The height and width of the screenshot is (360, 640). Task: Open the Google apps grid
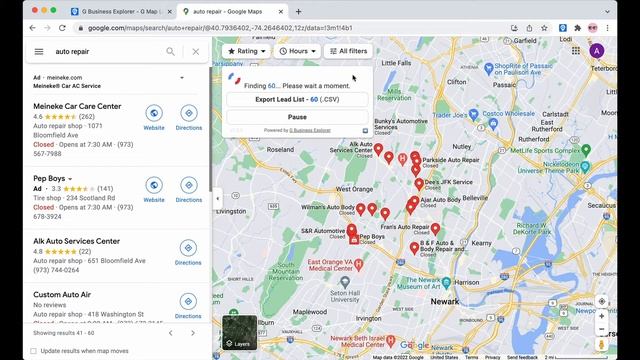576,51
